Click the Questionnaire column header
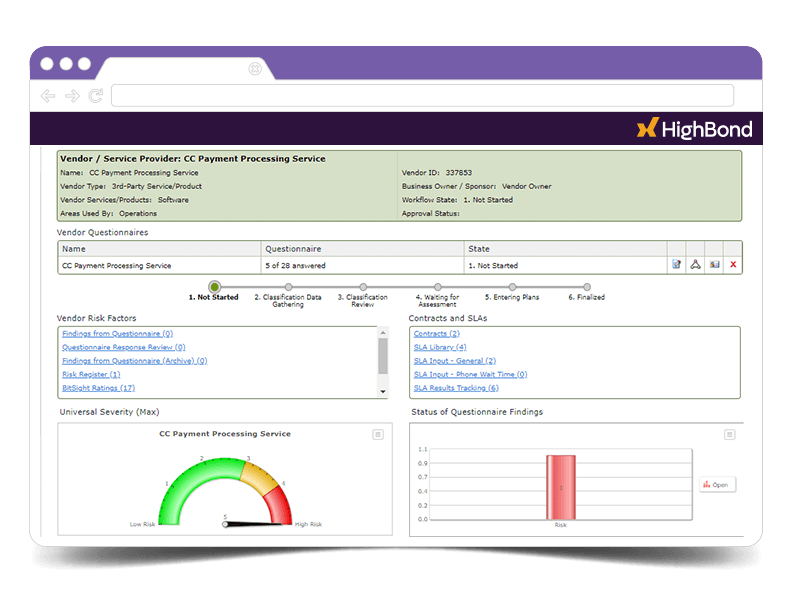The image size is (800, 600). tap(363, 249)
